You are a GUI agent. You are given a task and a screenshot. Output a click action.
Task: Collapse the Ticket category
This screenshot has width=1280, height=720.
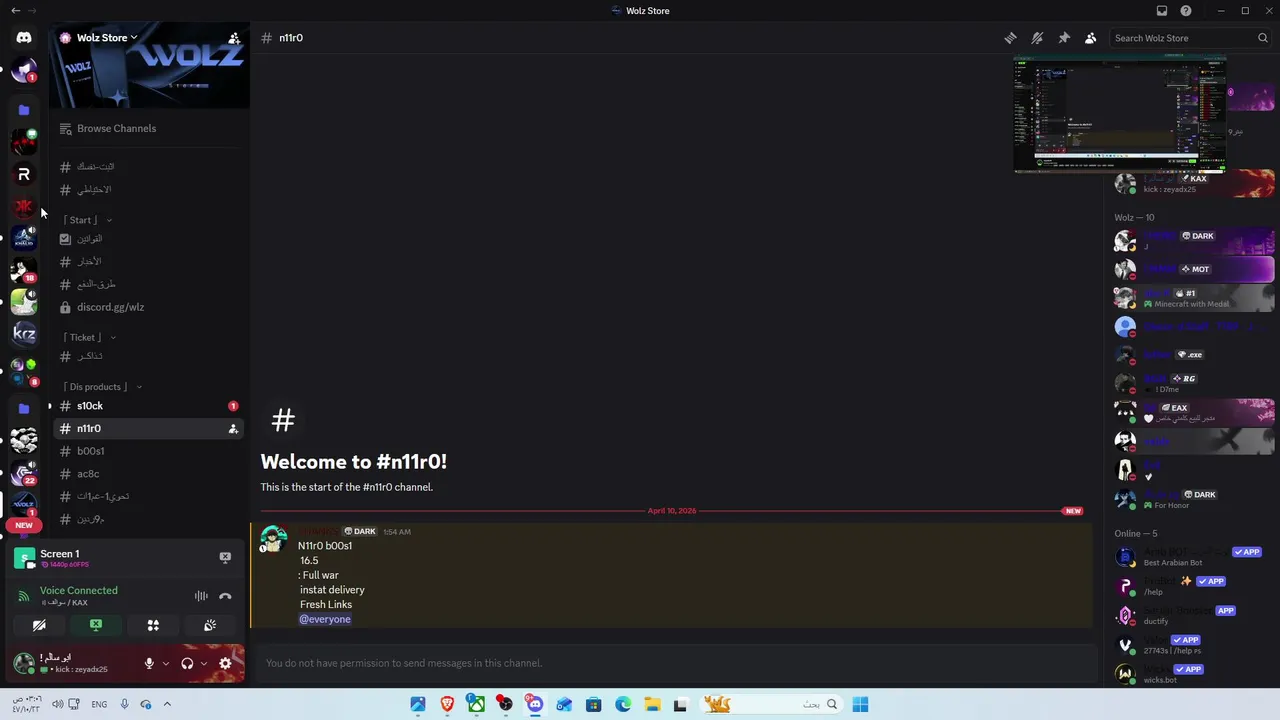click(90, 338)
